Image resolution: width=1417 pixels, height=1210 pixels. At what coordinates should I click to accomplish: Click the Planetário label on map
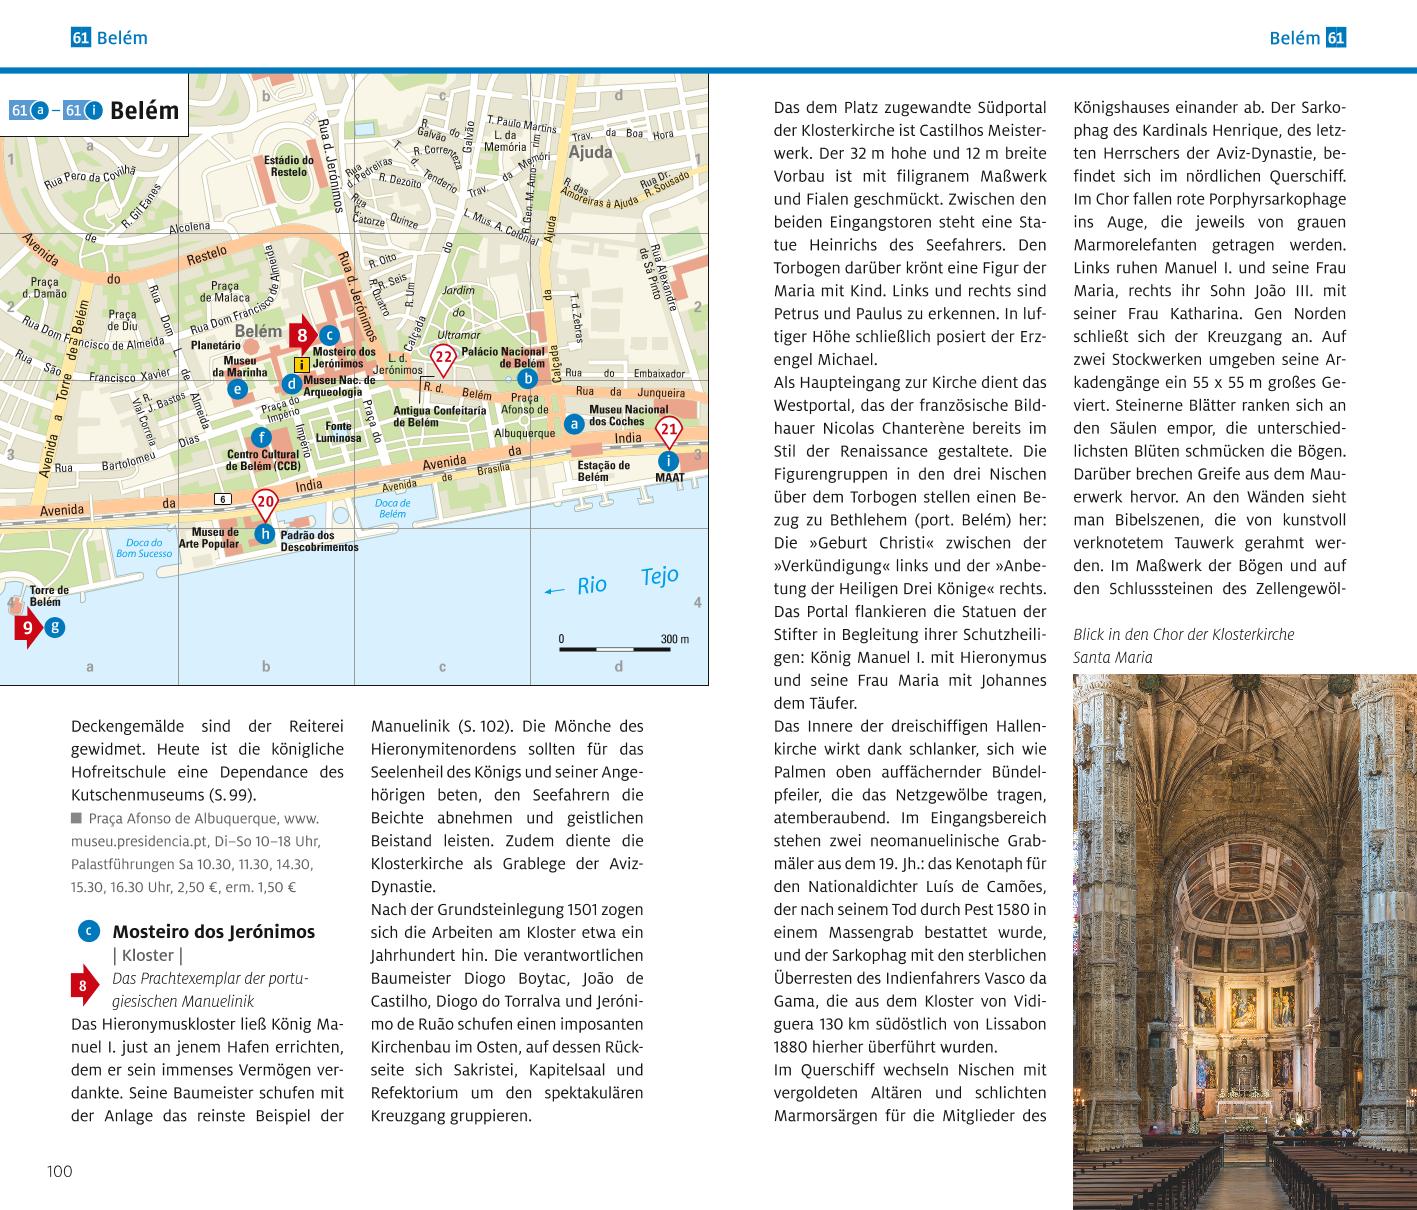click(x=216, y=344)
